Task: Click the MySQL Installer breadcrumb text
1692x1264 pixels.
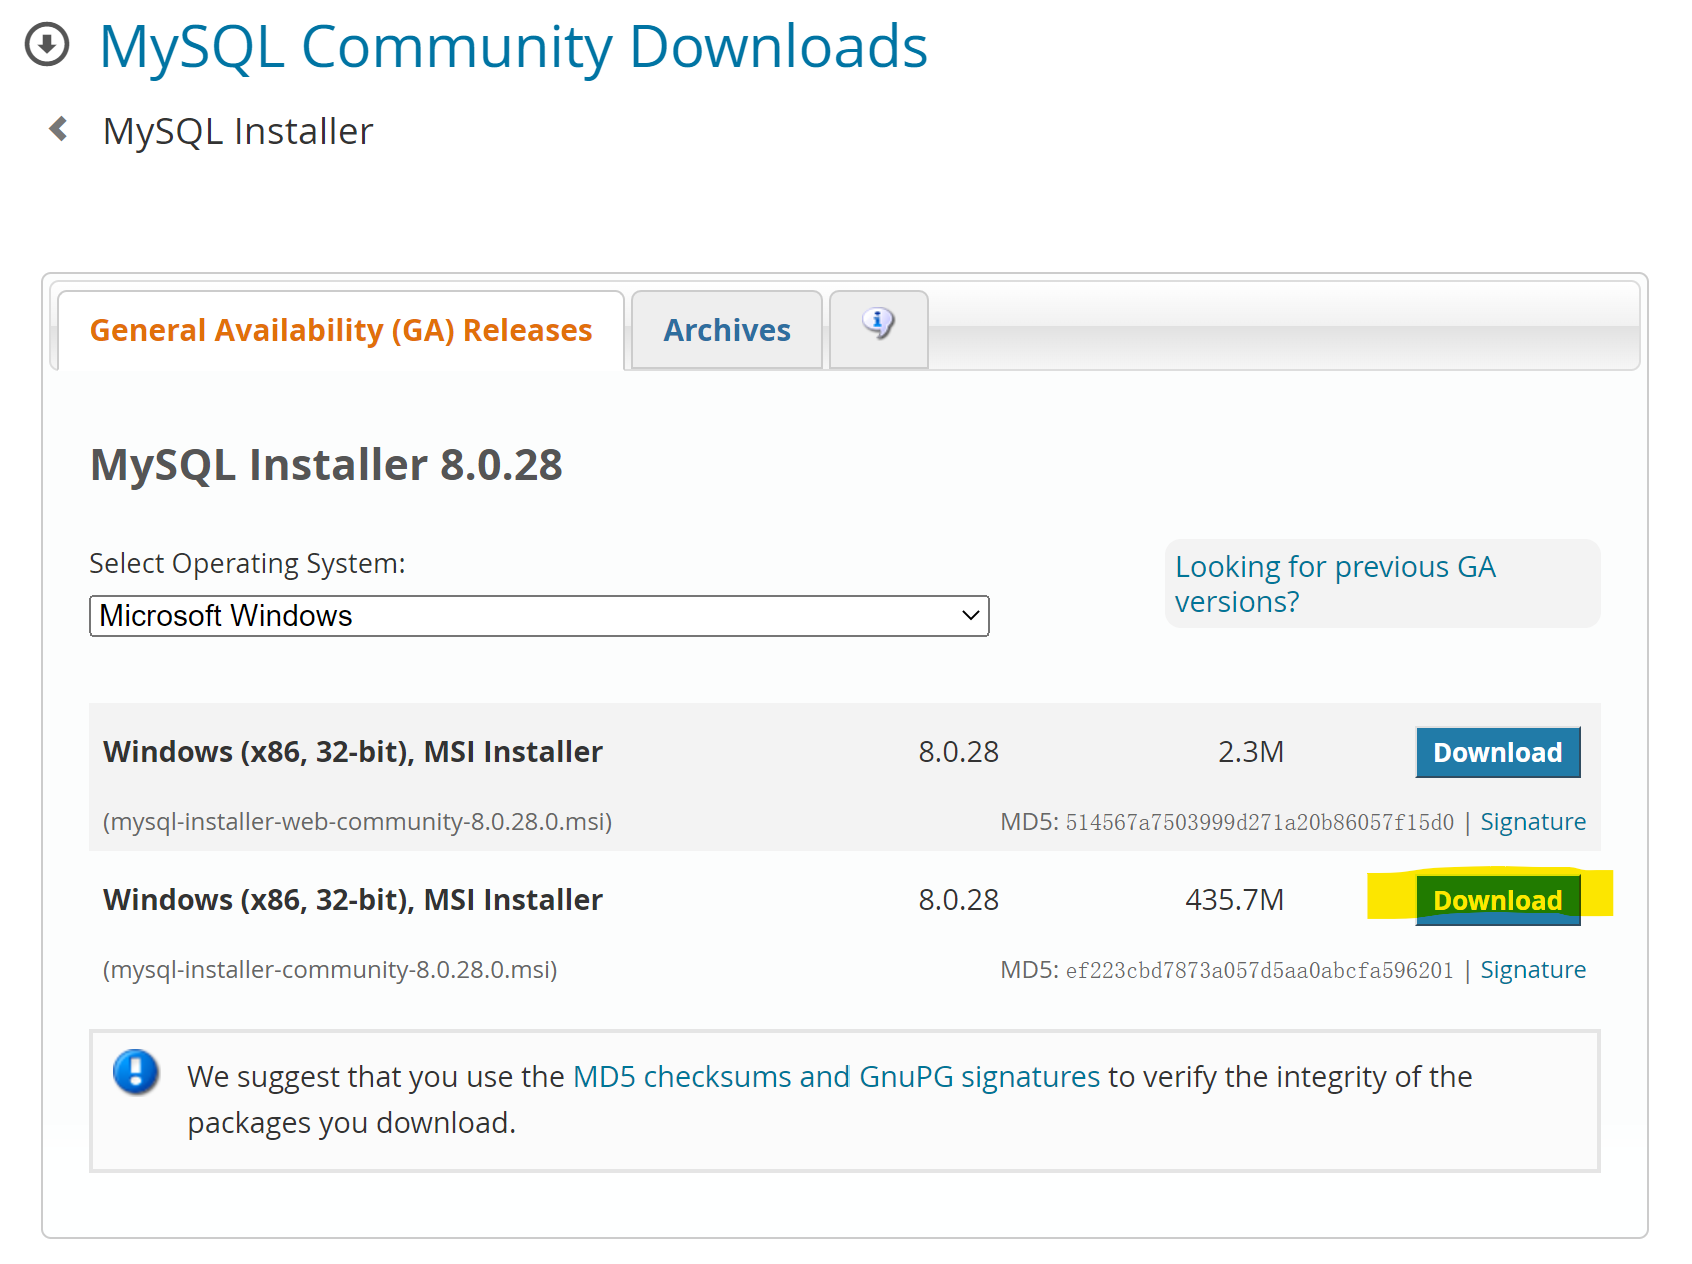Action: coord(238,131)
